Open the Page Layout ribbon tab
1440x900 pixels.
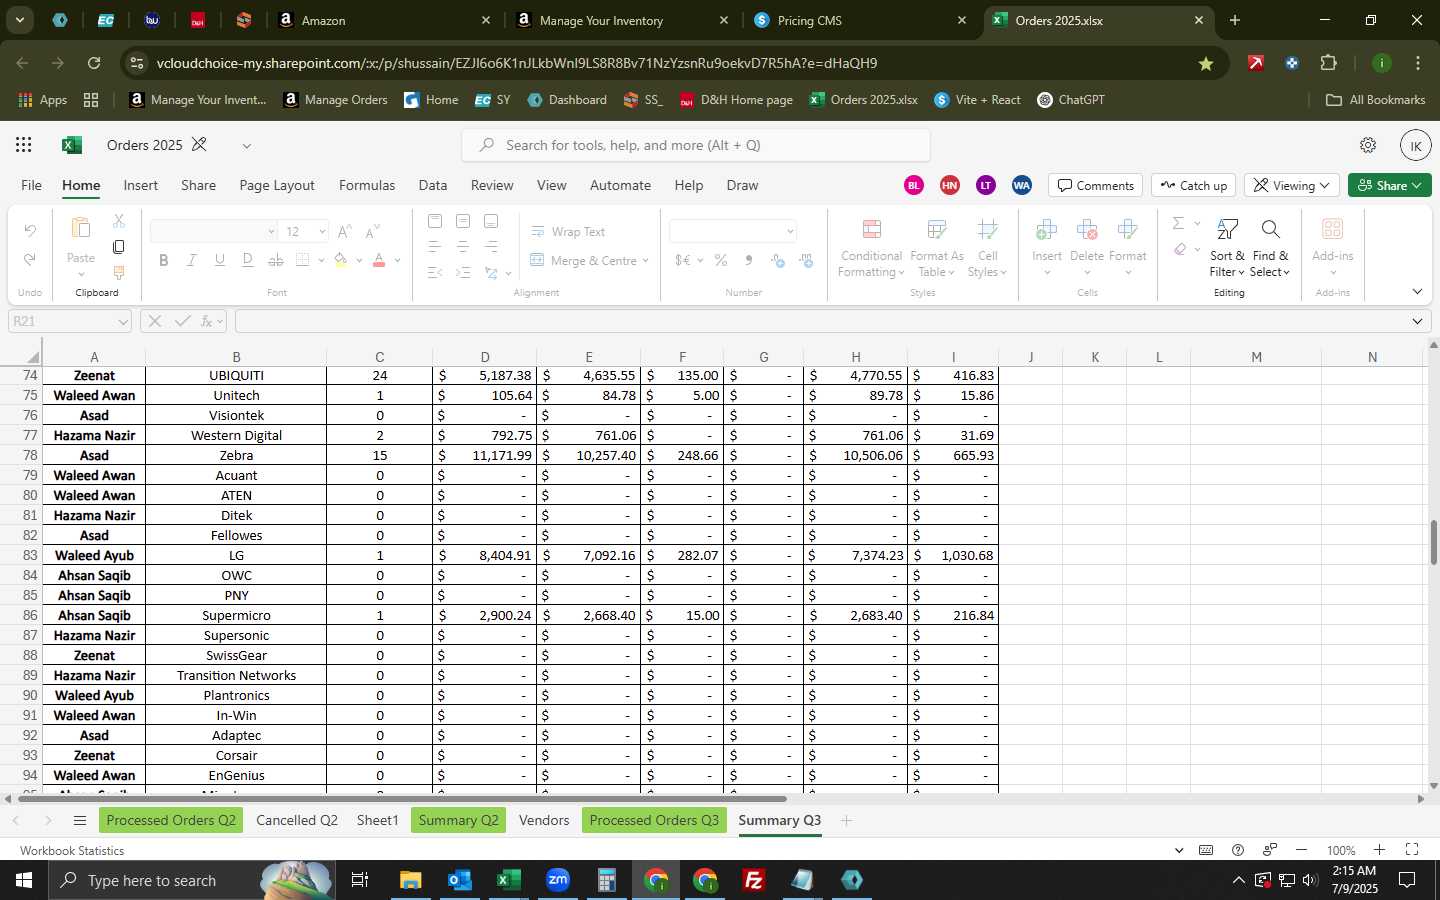click(x=277, y=185)
